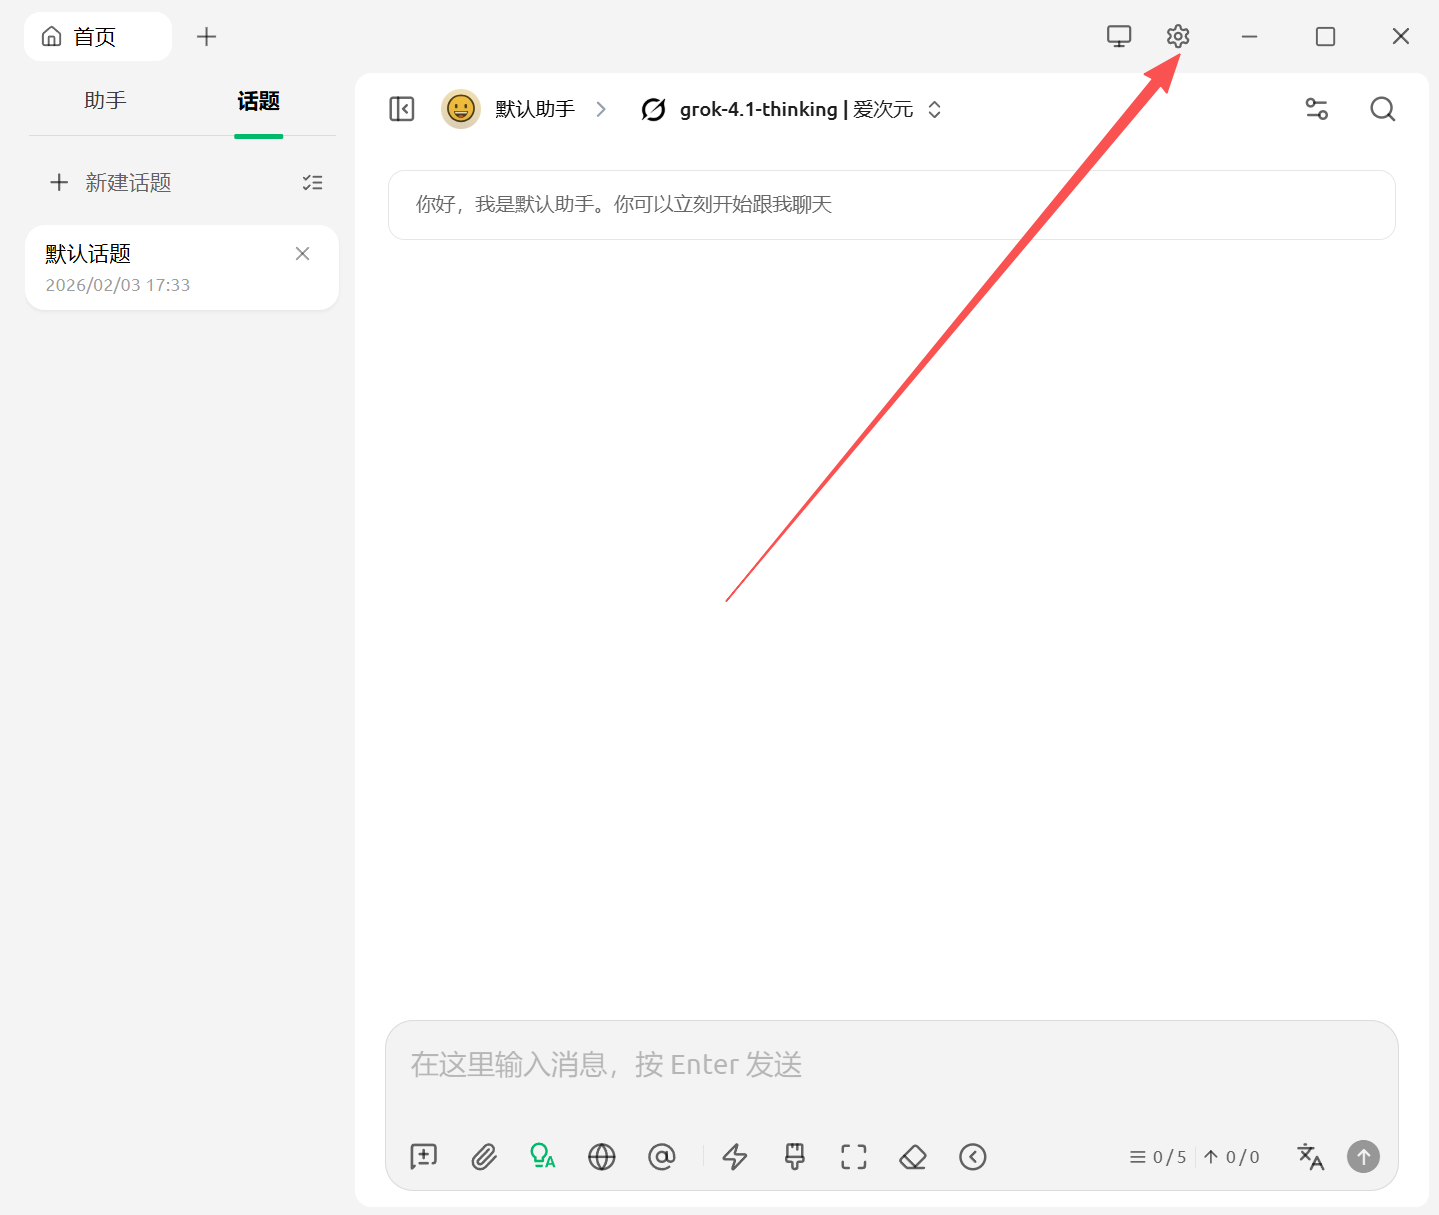Click the new topic chat-plus icon

[424, 1157]
